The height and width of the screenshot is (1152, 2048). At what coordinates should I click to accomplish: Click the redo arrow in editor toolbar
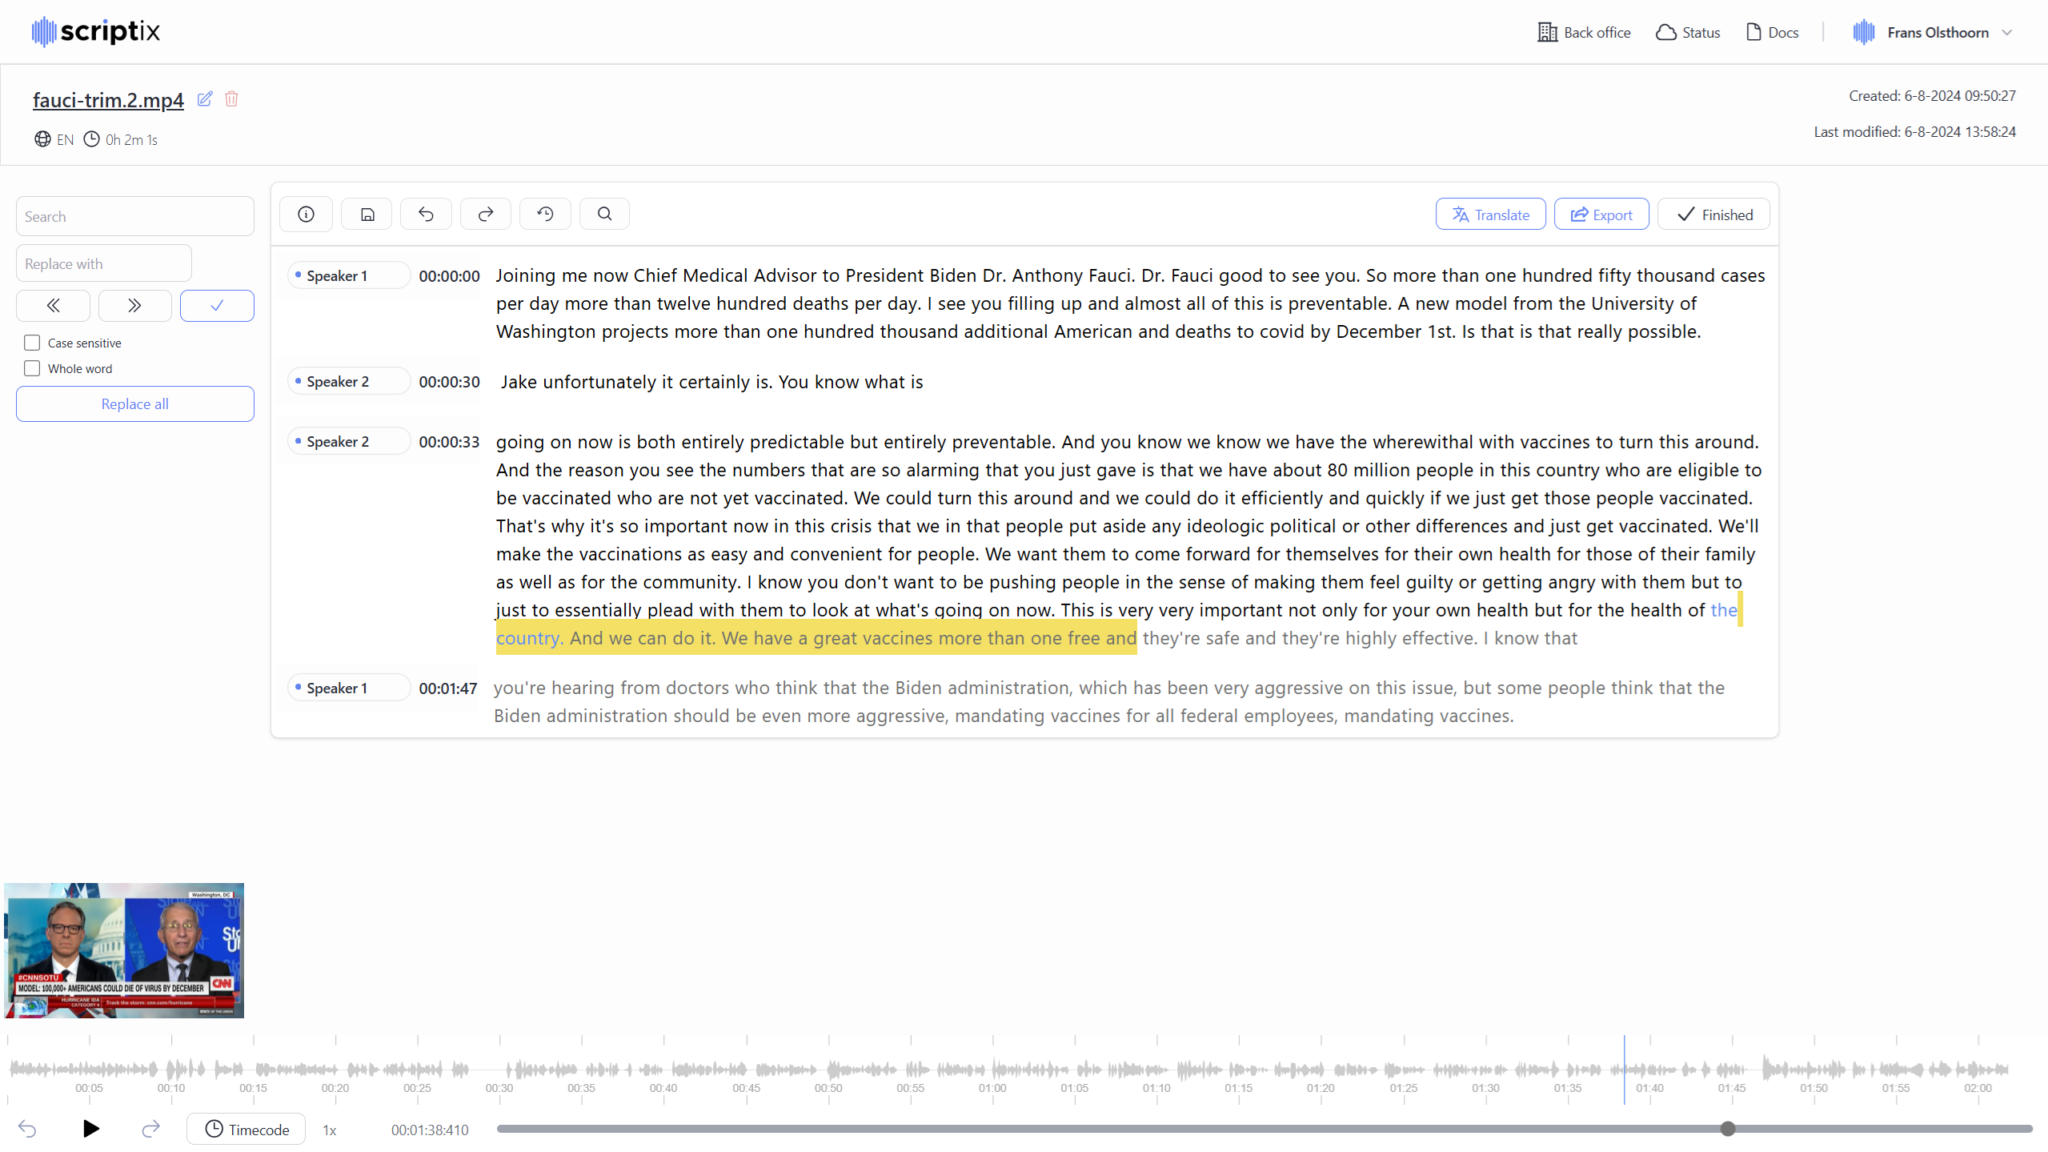(486, 214)
